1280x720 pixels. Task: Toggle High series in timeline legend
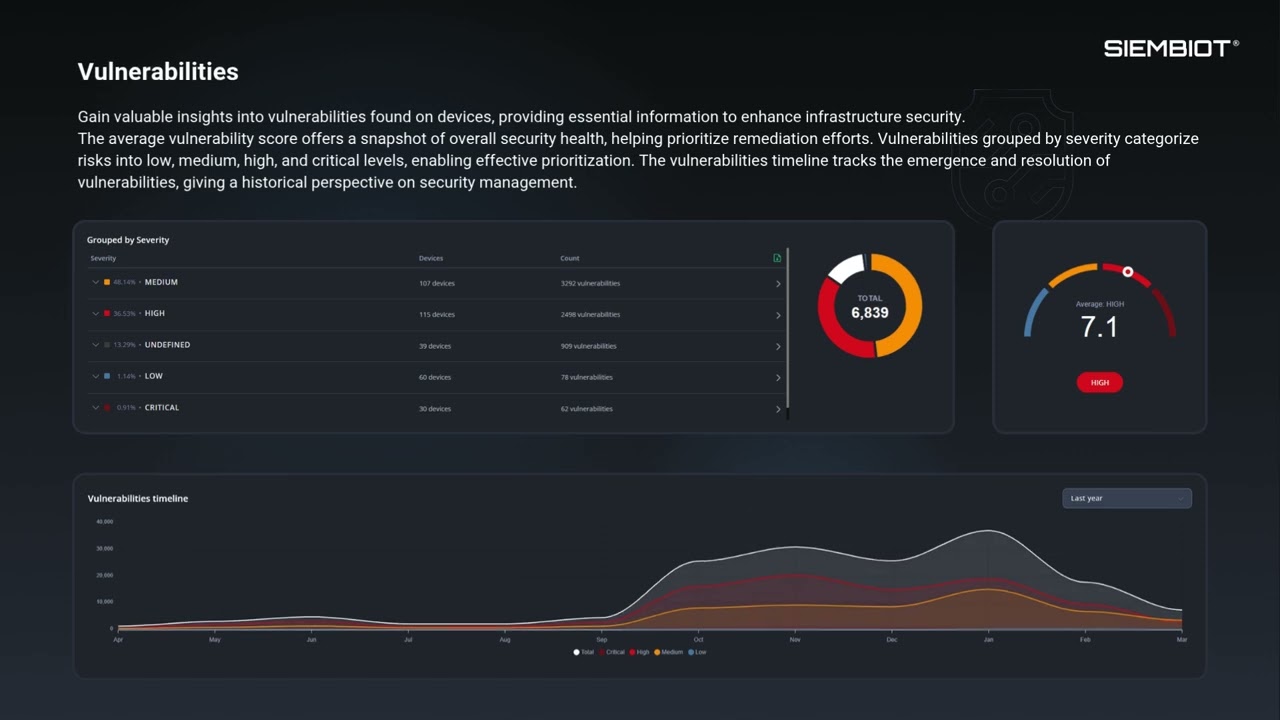coord(639,652)
